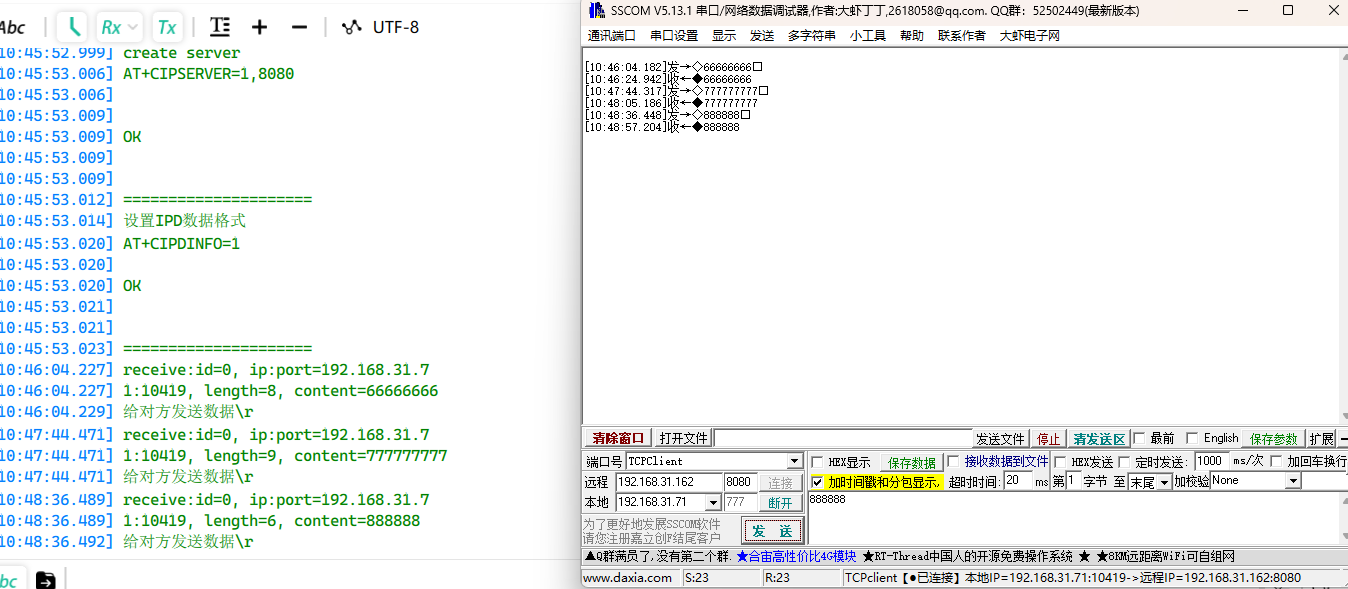This screenshot has width=1348, height=589.
Task: Click the text line format icon
Action: [x=220, y=27]
